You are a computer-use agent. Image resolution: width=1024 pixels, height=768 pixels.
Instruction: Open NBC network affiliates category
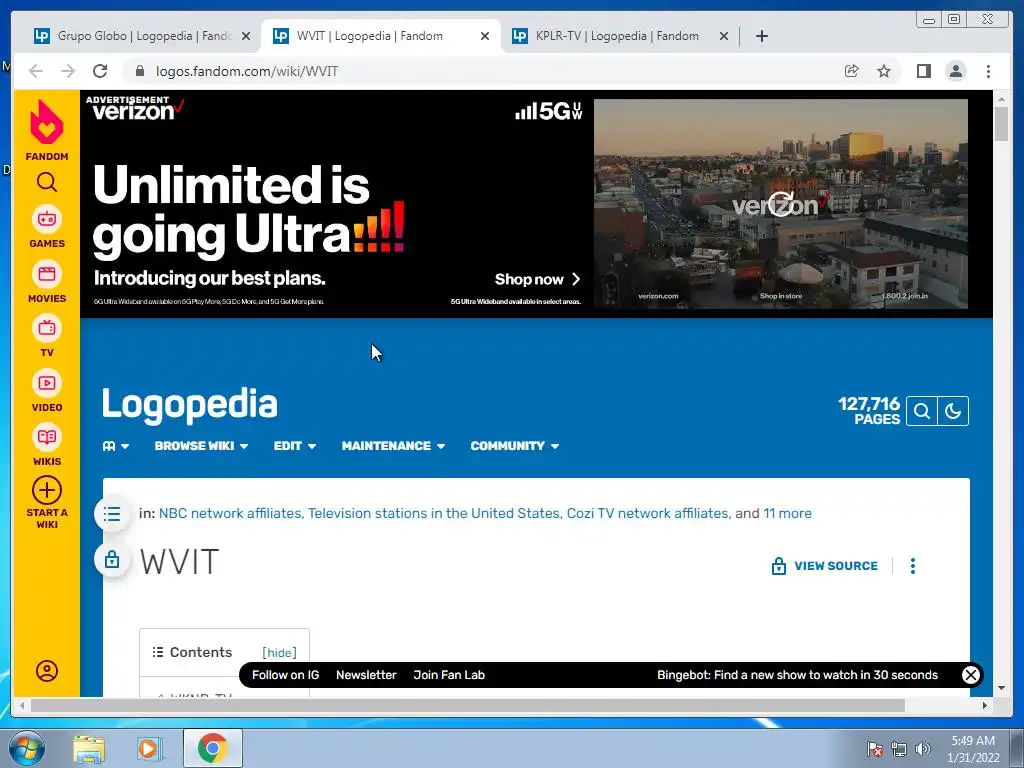pyautogui.click(x=230, y=513)
